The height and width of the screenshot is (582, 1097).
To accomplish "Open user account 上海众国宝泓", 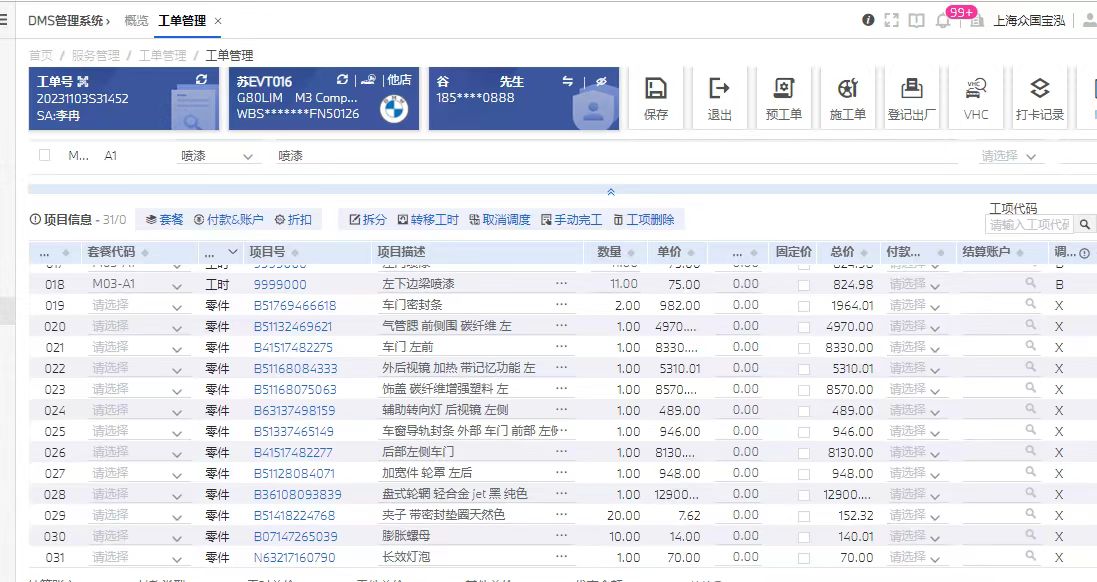I will [1029, 20].
